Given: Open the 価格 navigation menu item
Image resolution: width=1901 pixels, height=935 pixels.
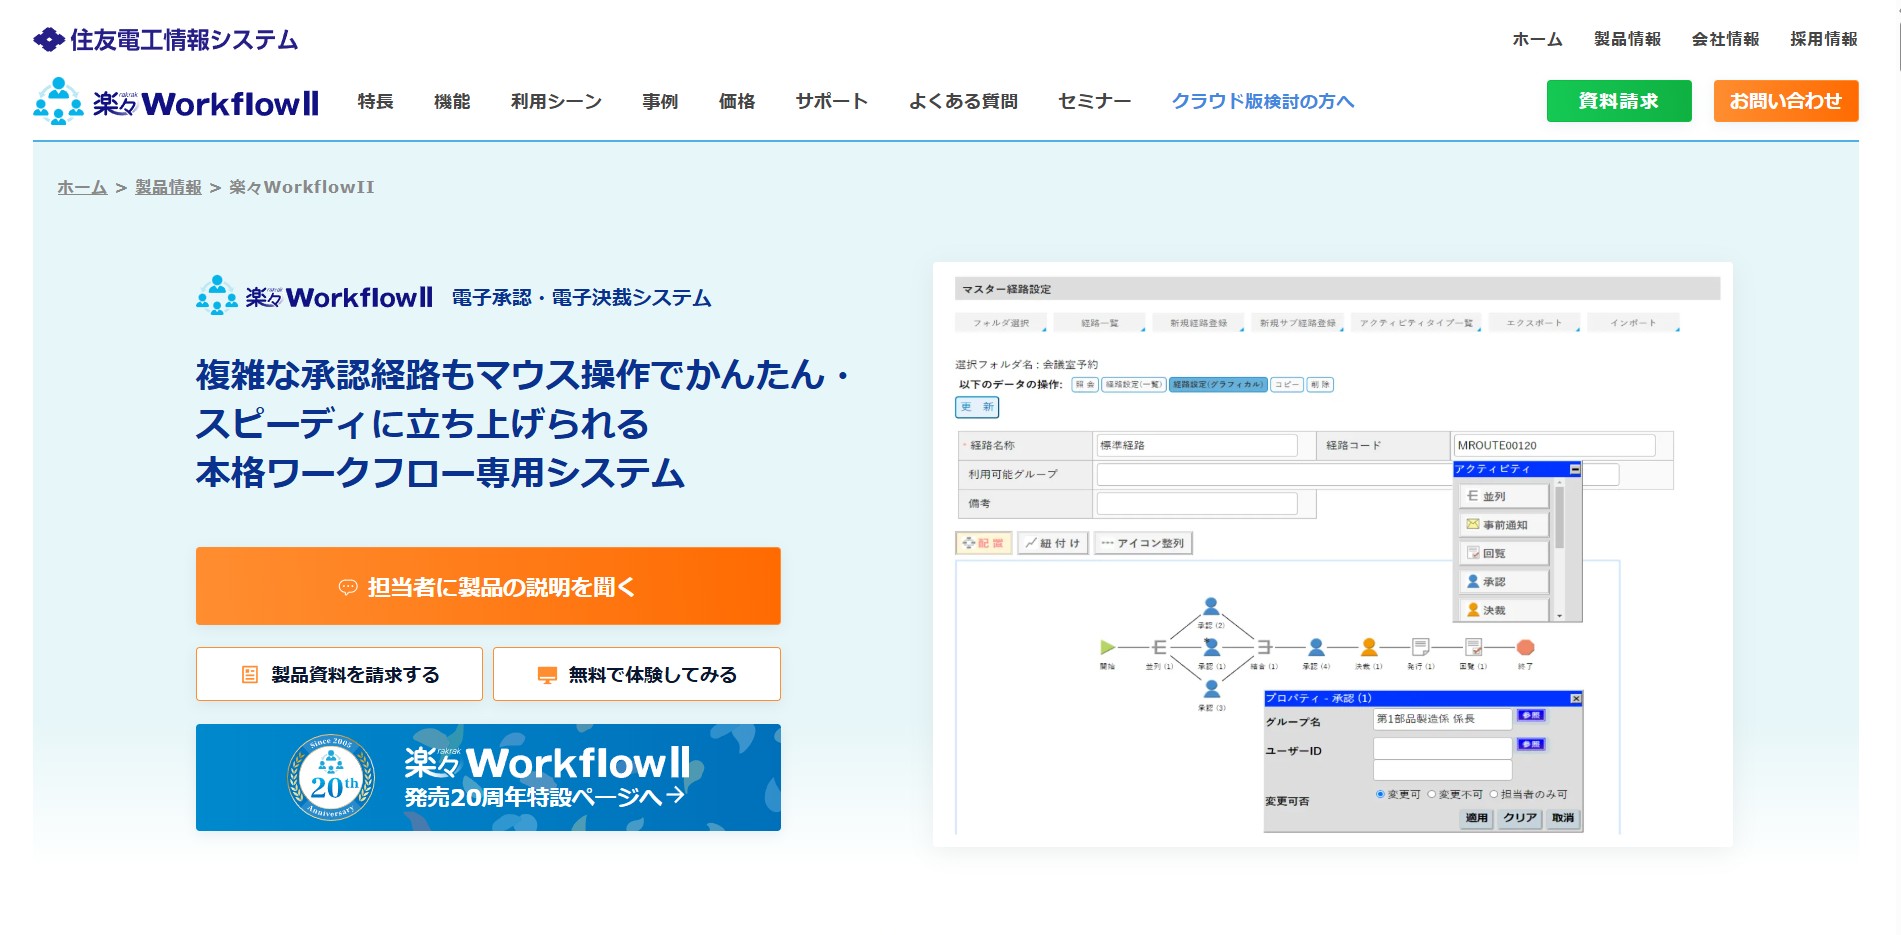Looking at the screenshot, I should point(735,101).
